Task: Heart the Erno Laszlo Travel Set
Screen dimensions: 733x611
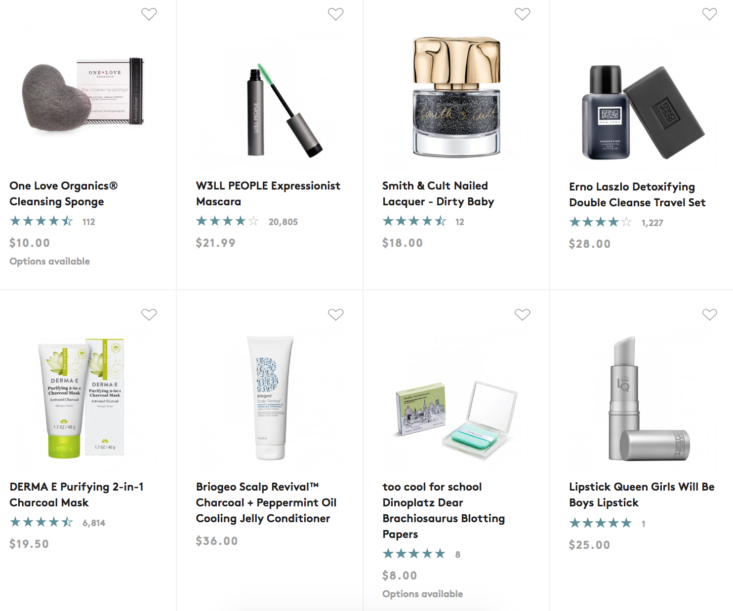Action: (x=709, y=14)
